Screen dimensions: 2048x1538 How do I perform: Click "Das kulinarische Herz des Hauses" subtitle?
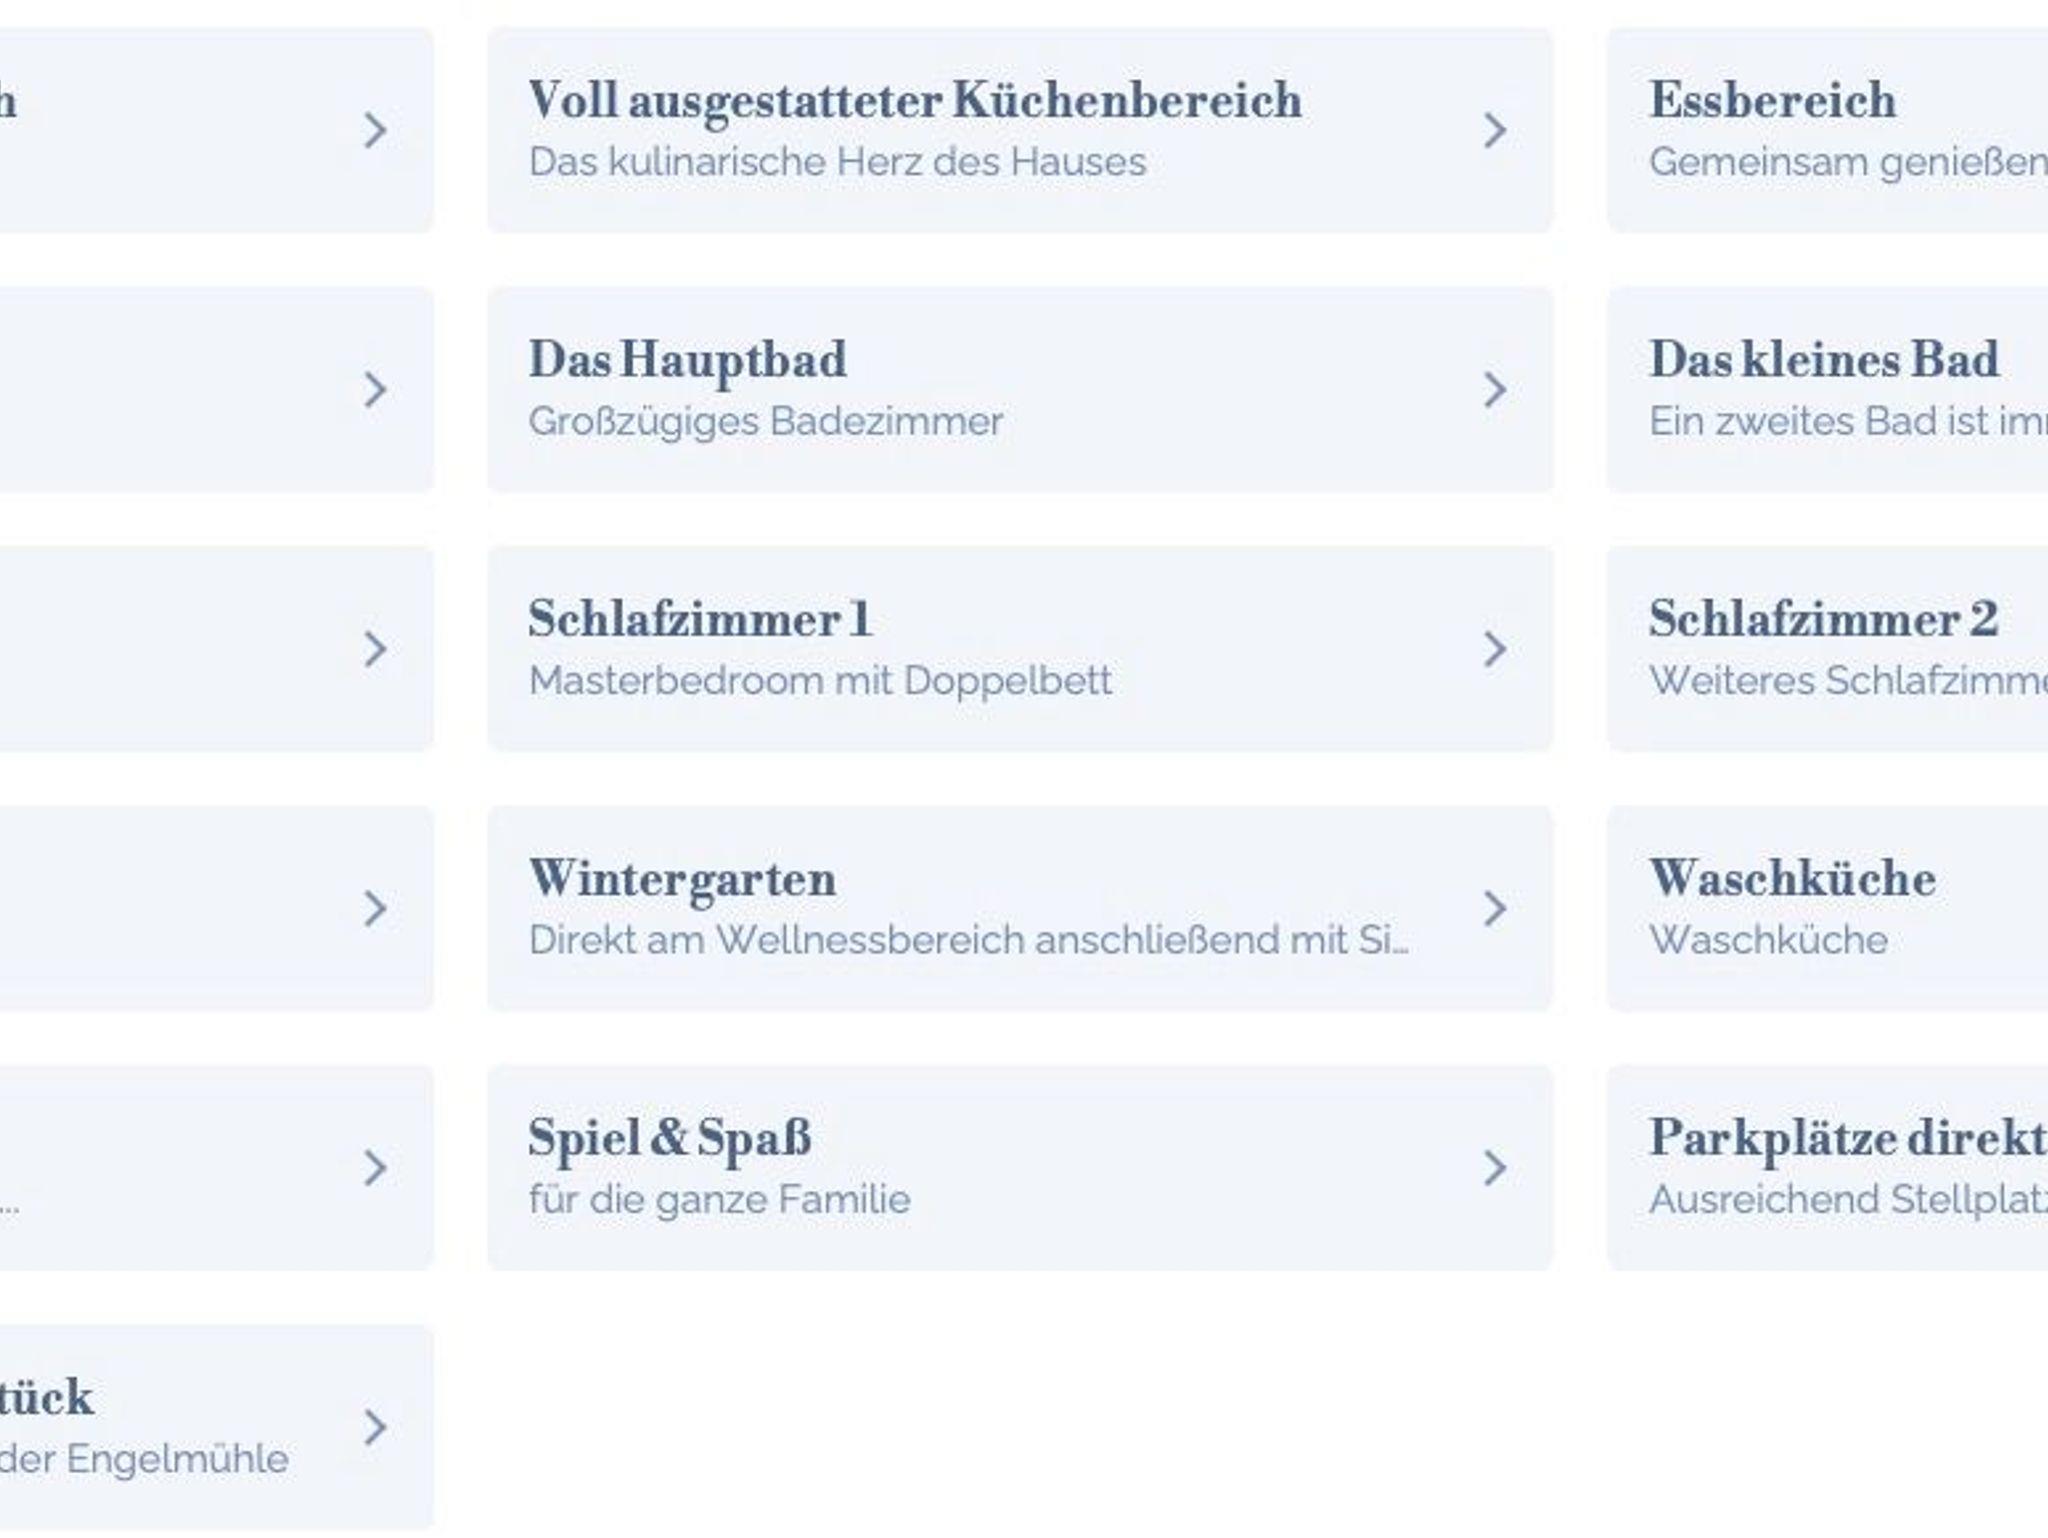point(837,162)
